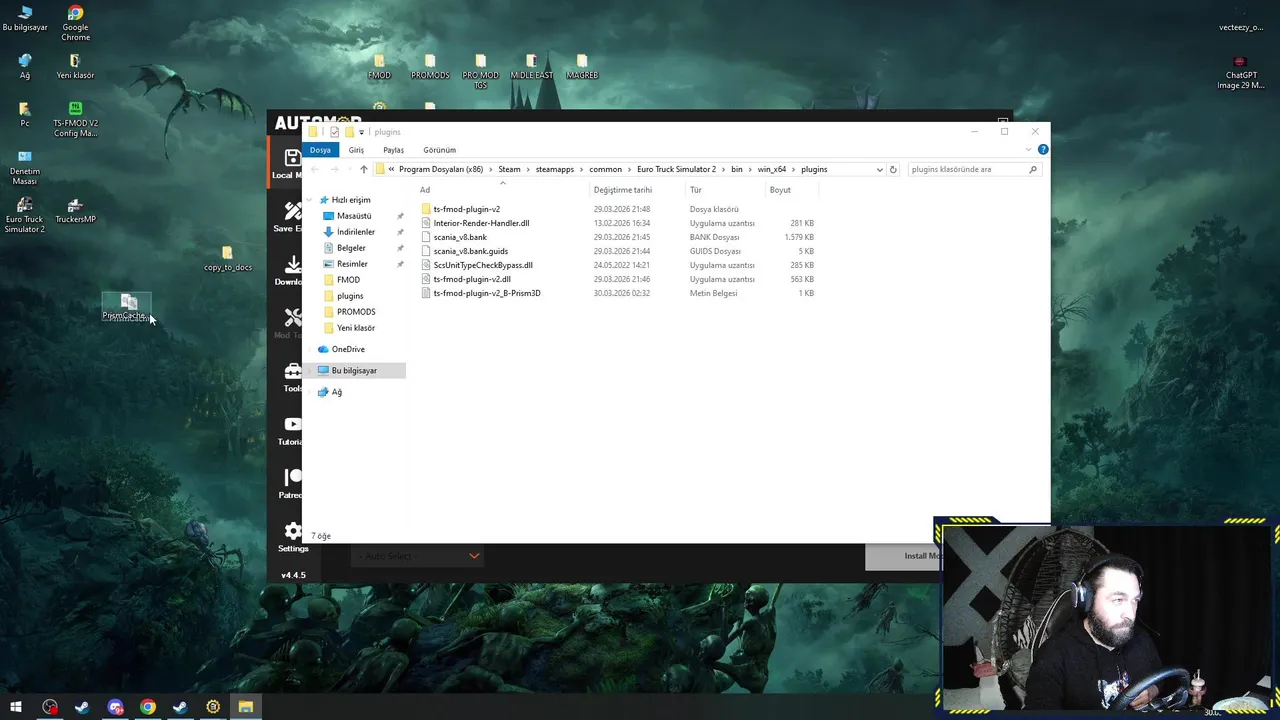1280x720 pixels.
Task: Navigate to win_x64 in address bar
Action: click(x=771, y=169)
